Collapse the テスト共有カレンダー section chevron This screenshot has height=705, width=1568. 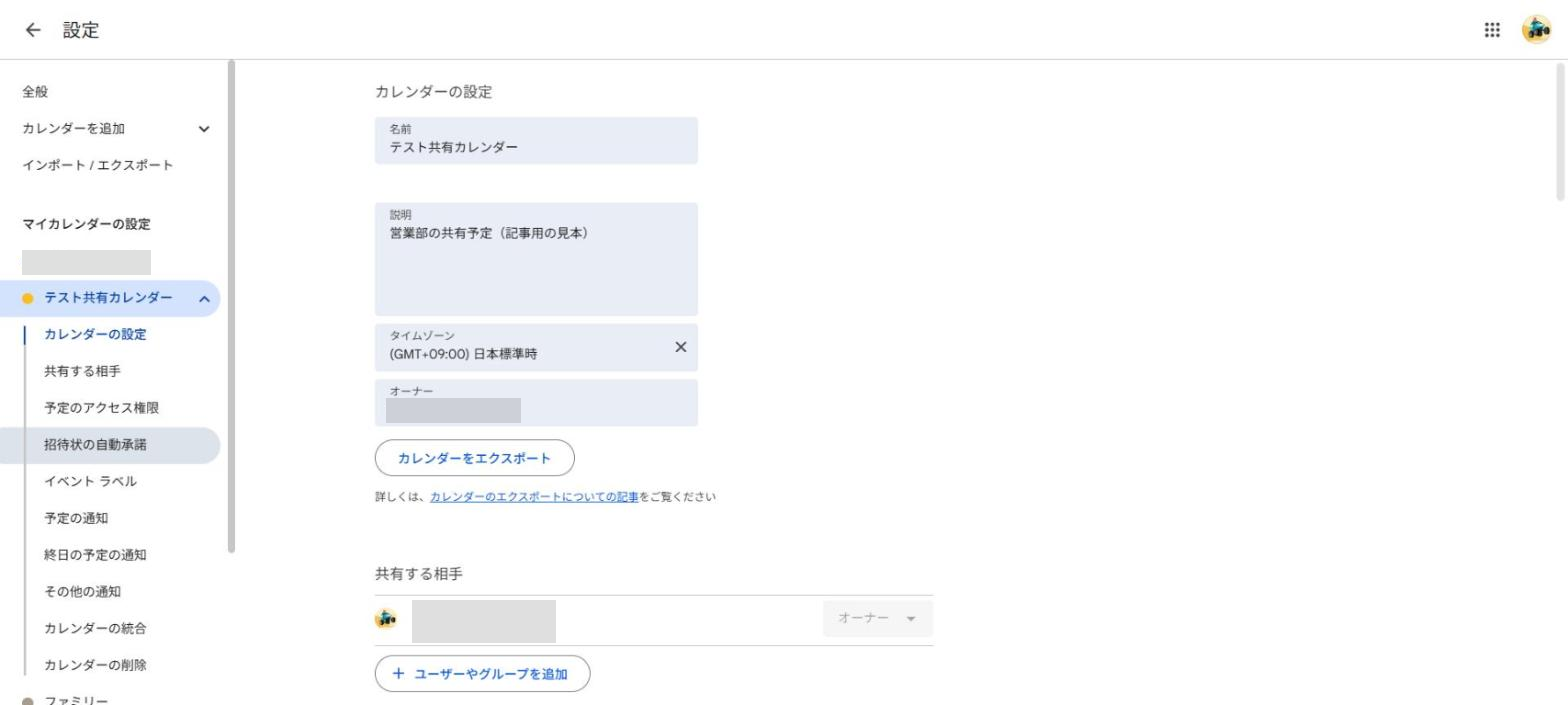pos(203,299)
